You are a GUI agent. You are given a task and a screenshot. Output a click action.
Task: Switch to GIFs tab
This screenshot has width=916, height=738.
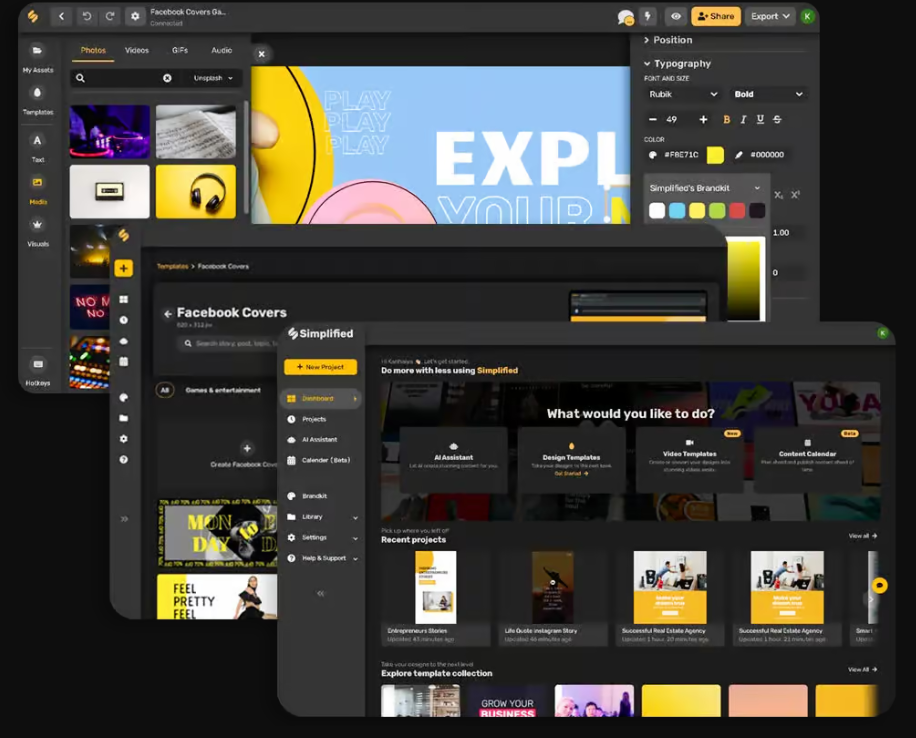pyautogui.click(x=180, y=50)
